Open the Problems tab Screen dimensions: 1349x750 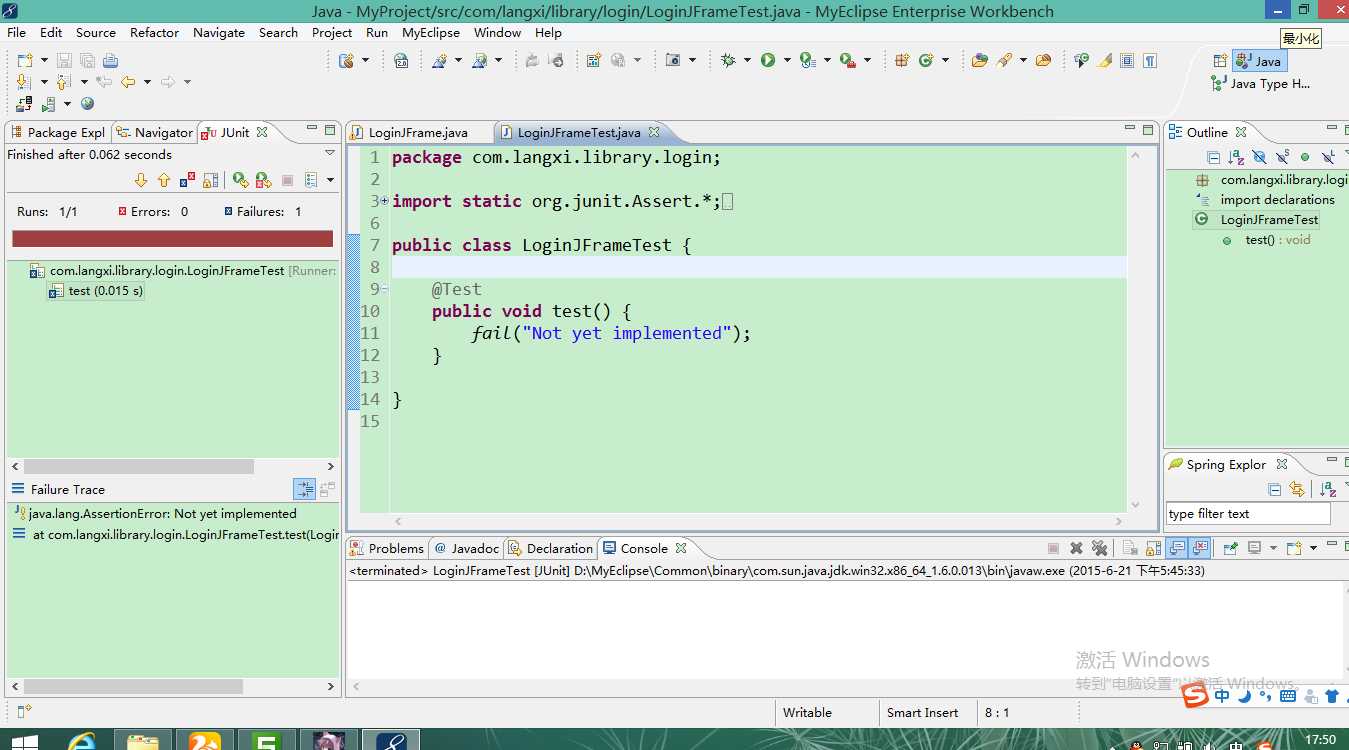388,548
